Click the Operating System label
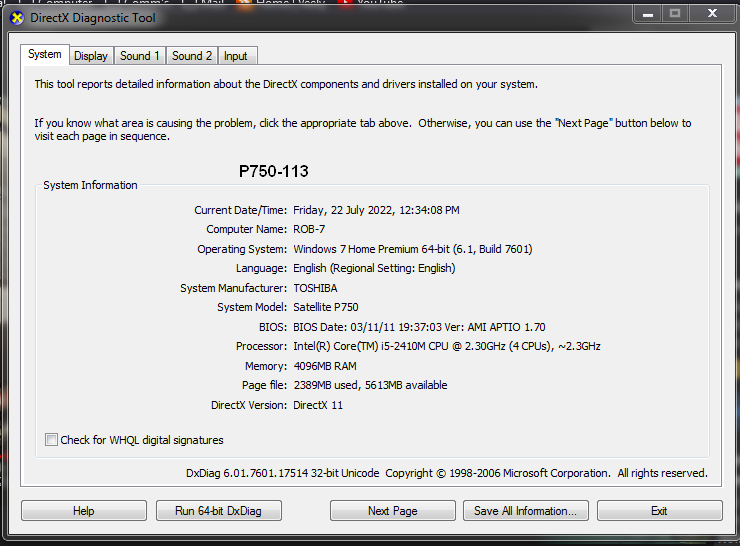 click(x=242, y=249)
